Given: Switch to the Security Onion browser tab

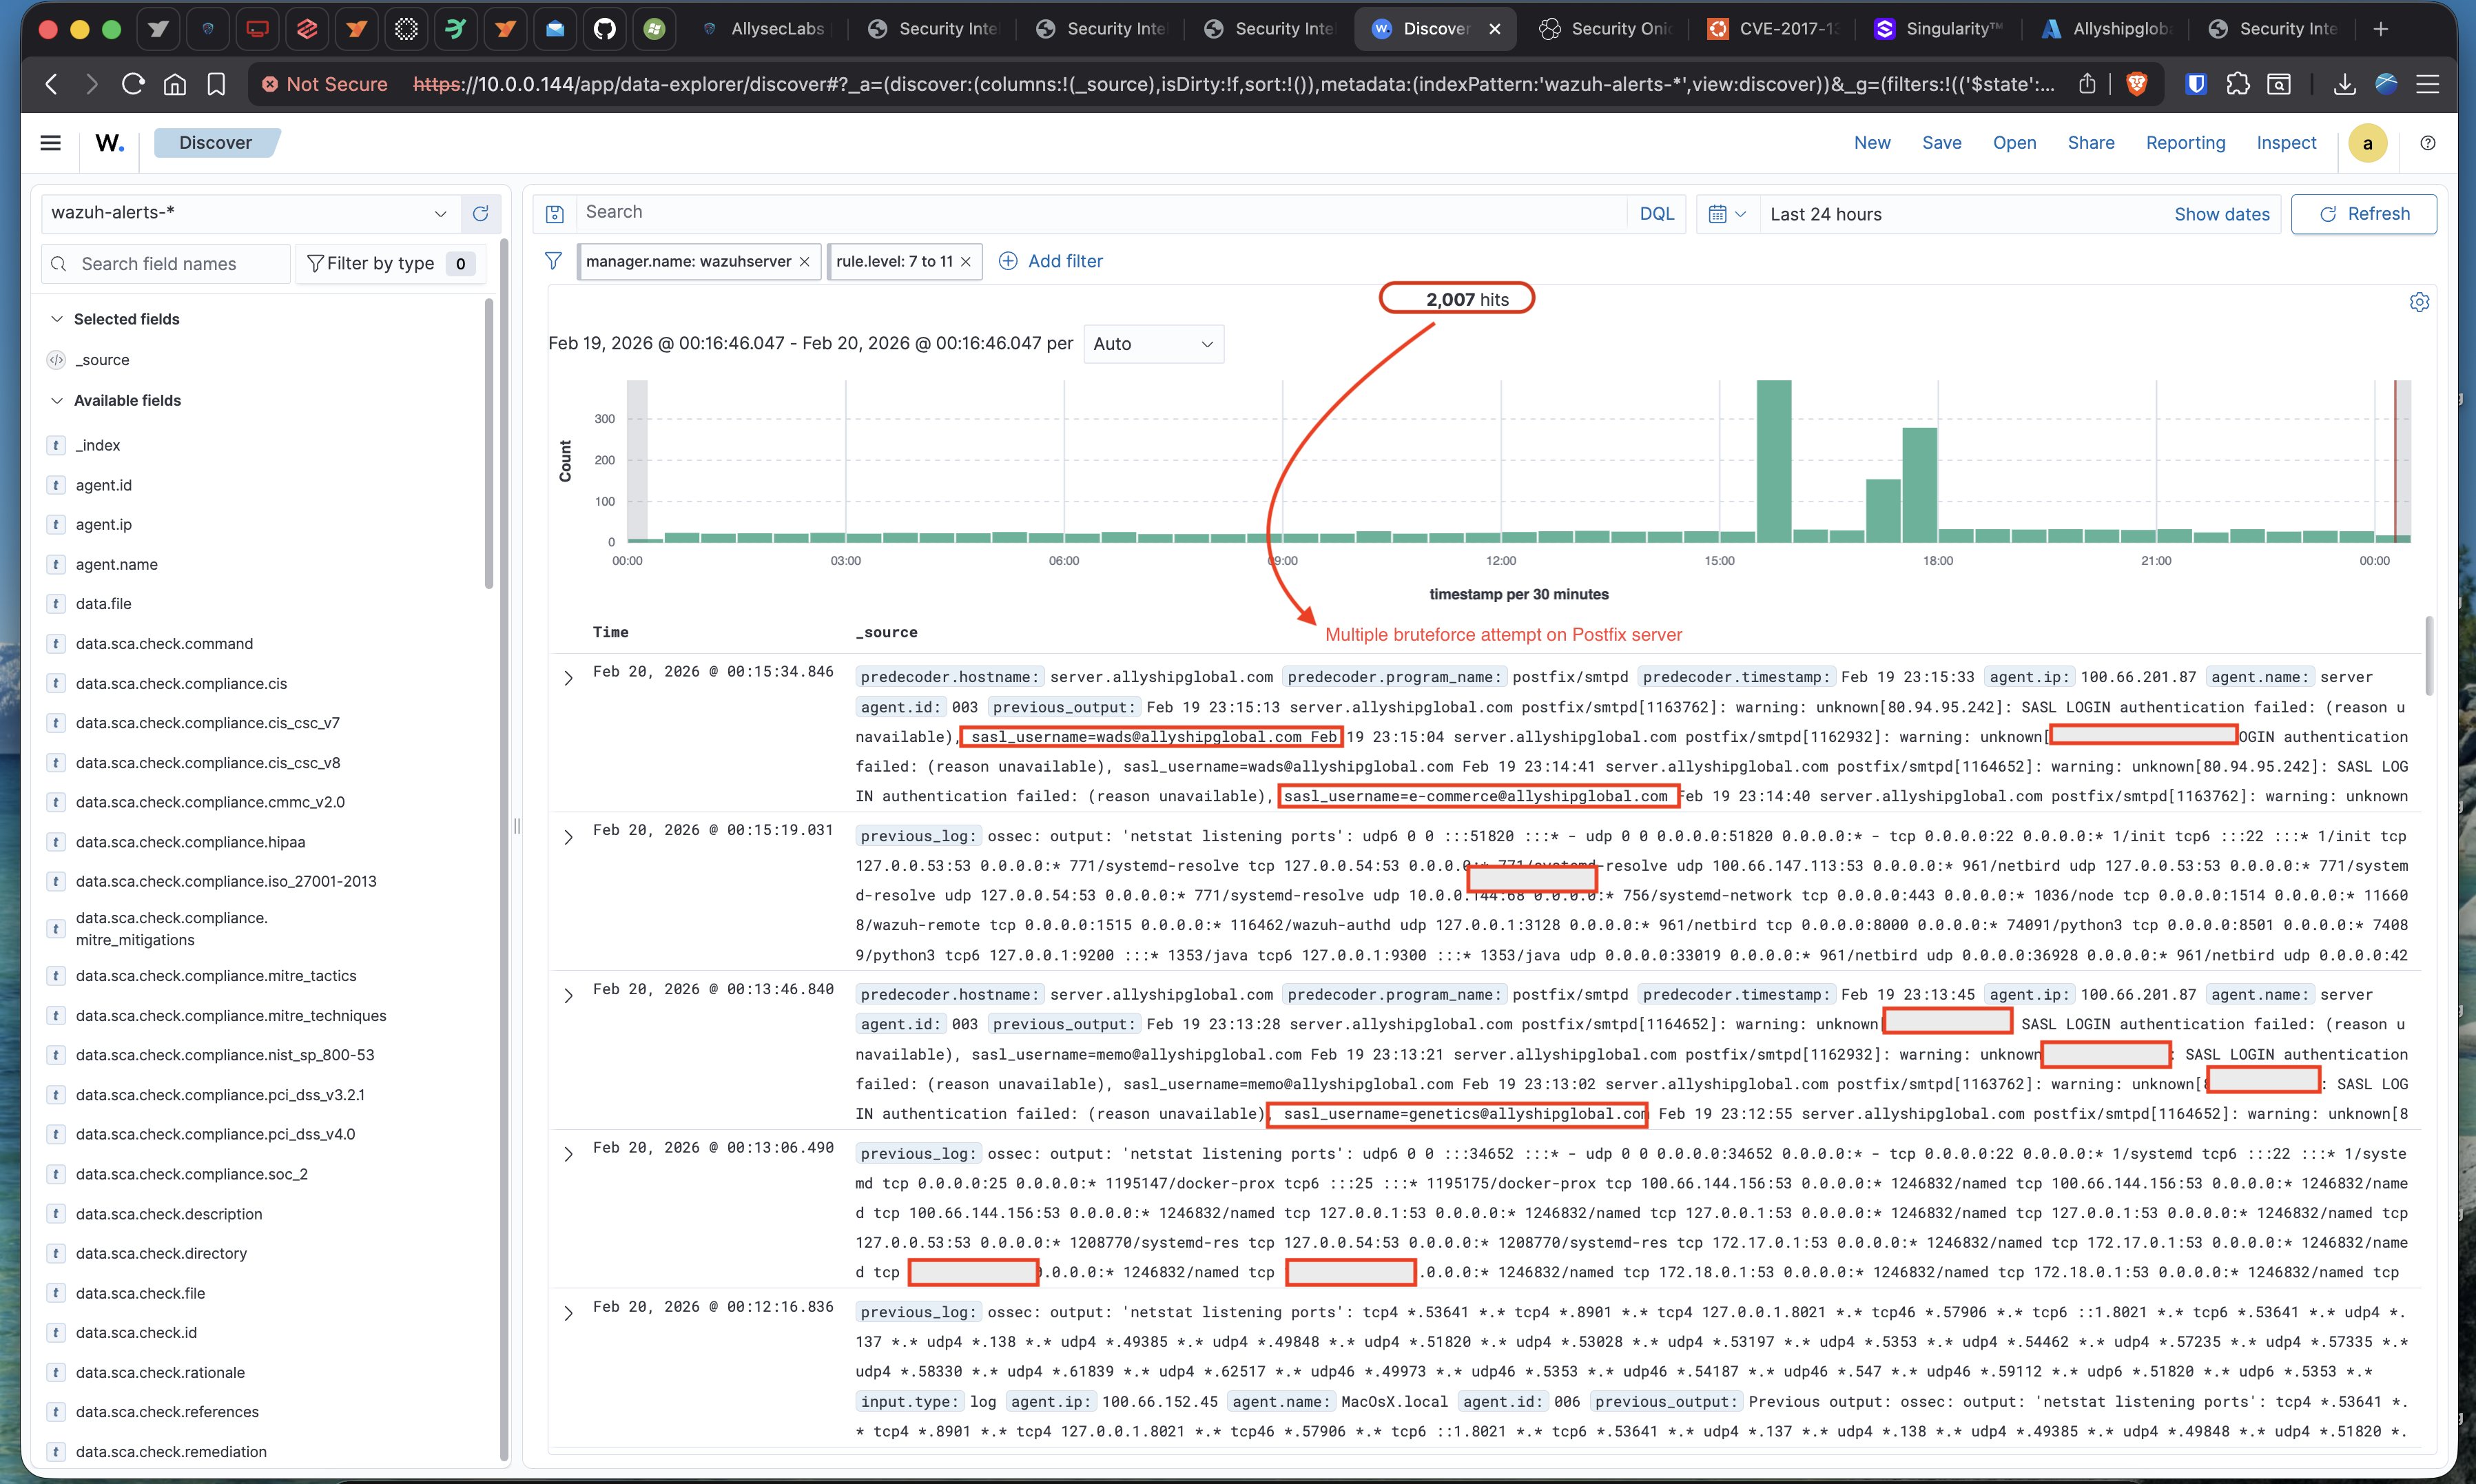Looking at the screenshot, I should 1605,29.
